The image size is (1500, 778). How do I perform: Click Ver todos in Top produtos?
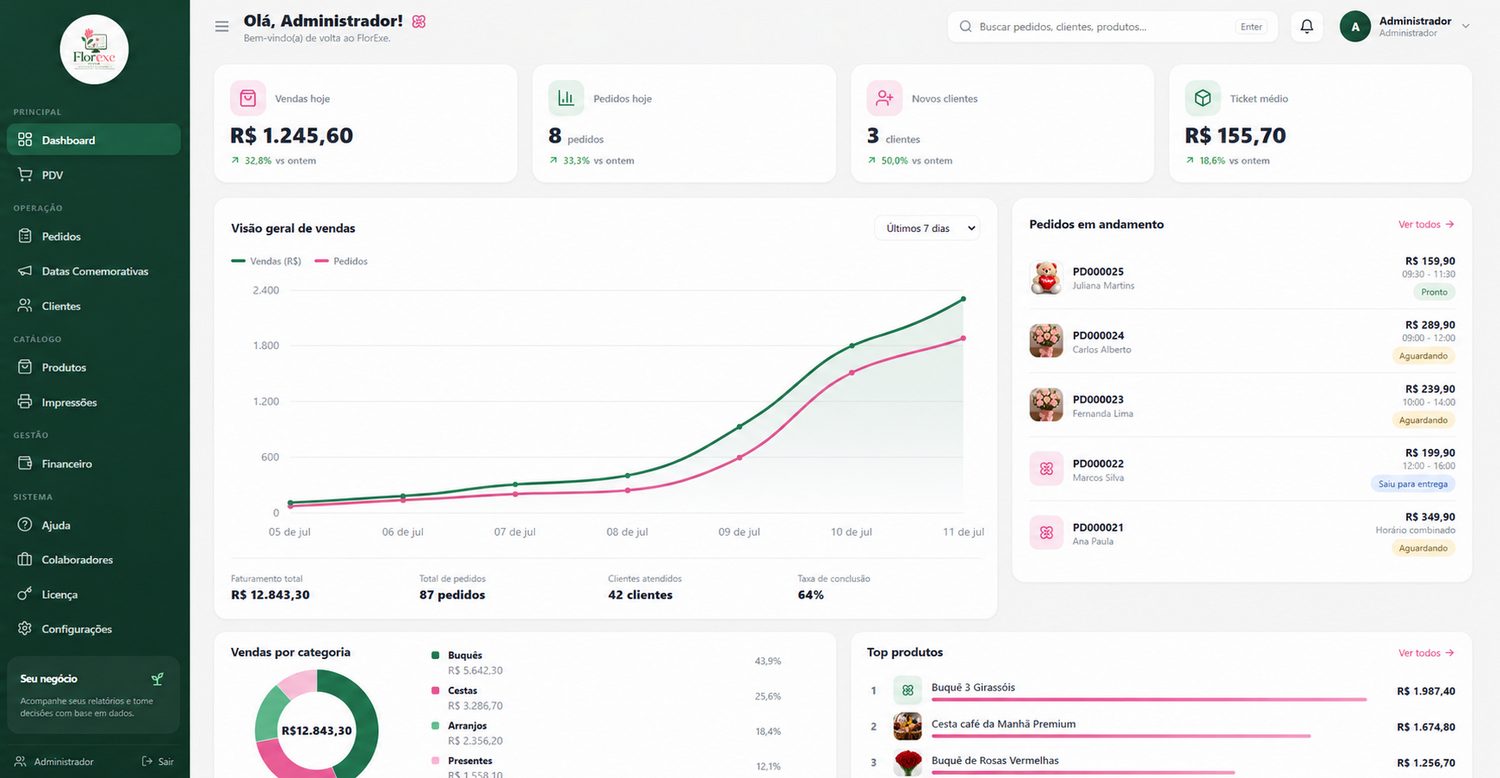[1426, 653]
